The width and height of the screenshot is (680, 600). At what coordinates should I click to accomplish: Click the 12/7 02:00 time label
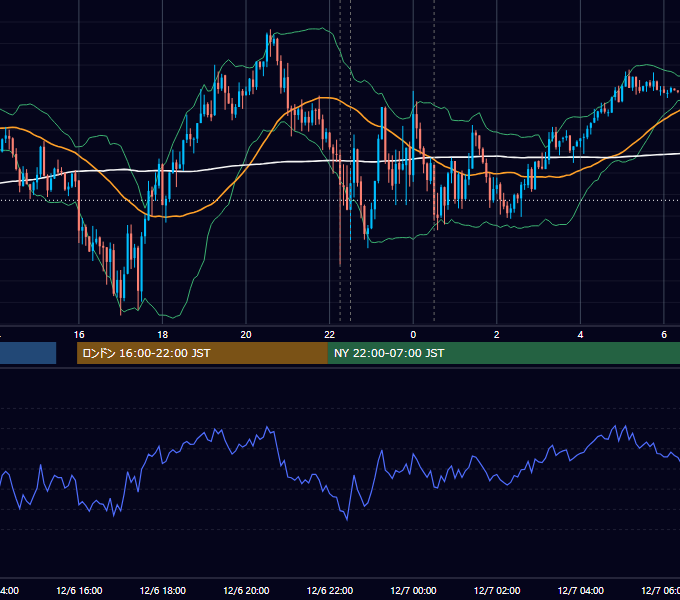497,590
